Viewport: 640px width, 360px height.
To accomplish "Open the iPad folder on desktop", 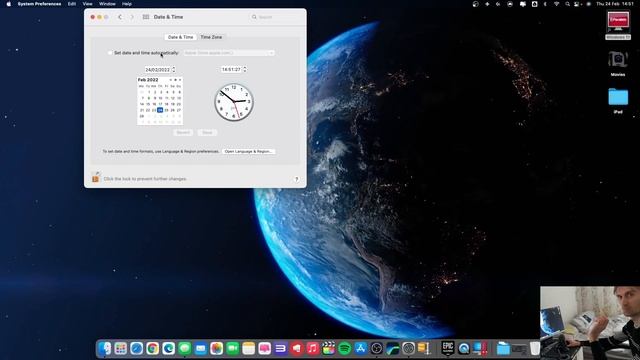I will (618, 97).
